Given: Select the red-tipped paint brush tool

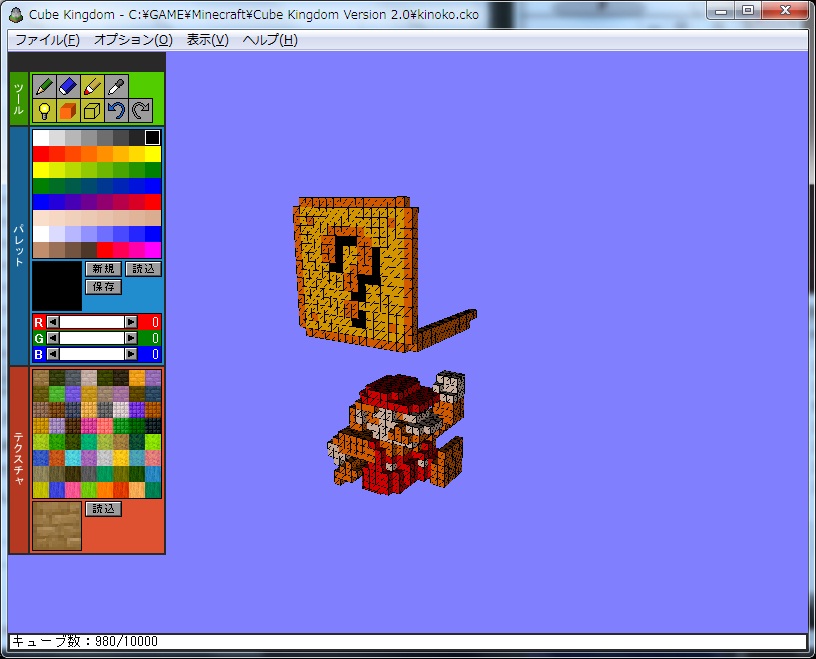Looking at the screenshot, I should click(93, 86).
